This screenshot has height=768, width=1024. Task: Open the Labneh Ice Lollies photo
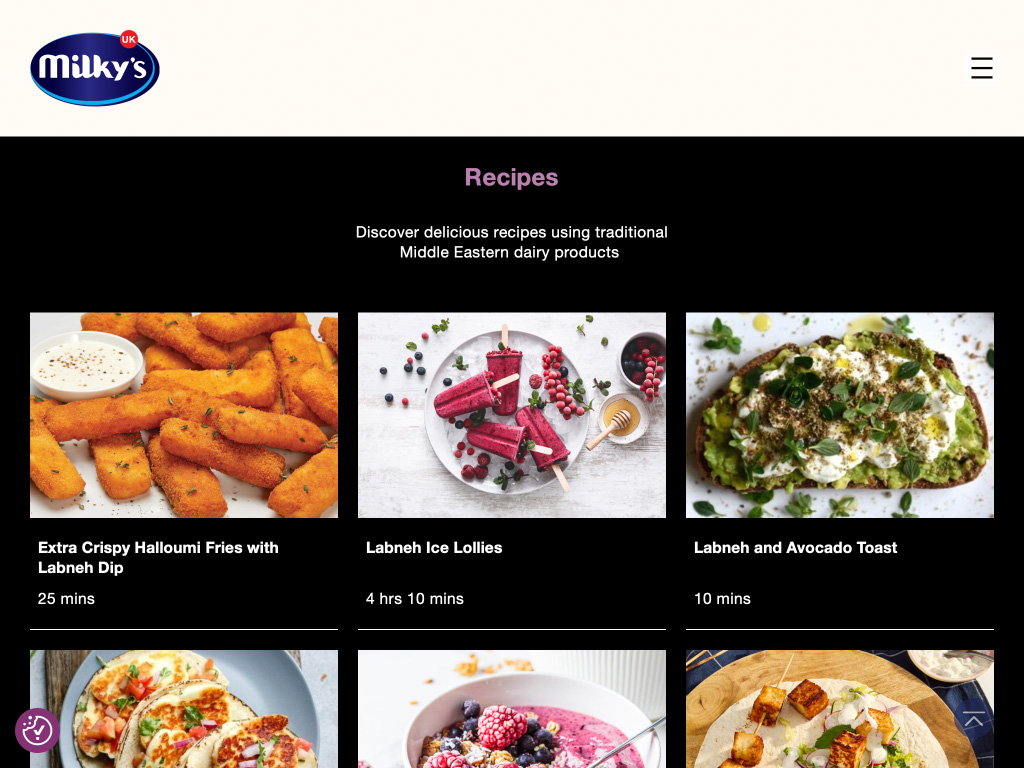[x=512, y=415]
